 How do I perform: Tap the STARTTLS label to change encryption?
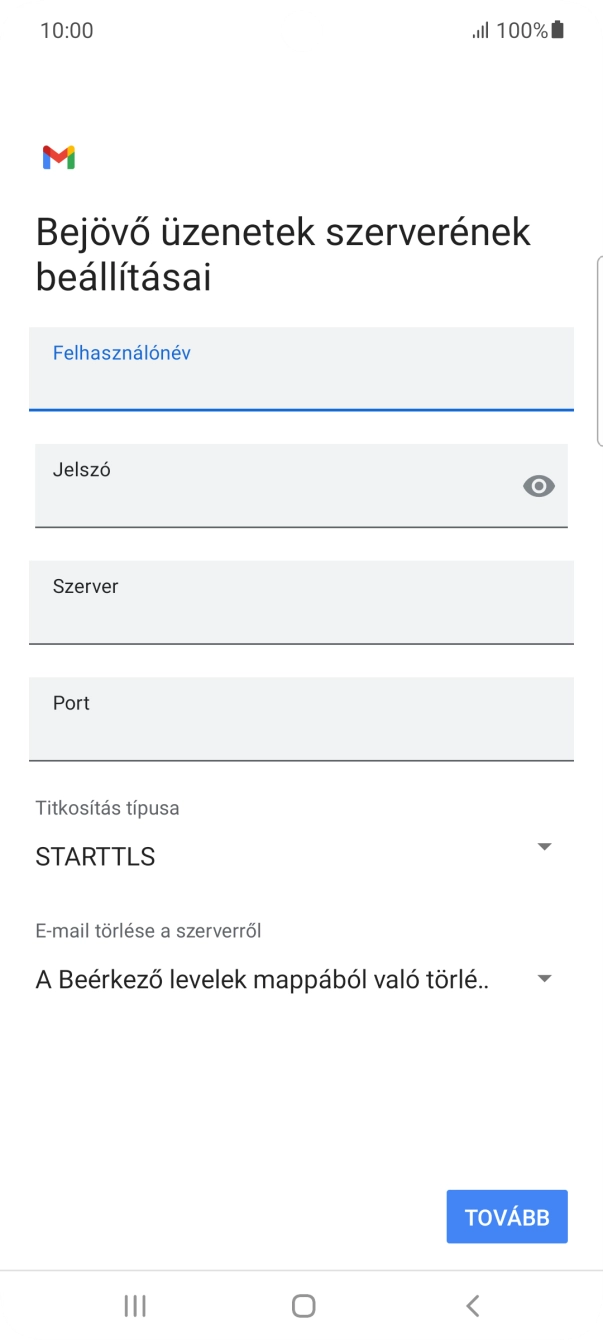point(95,856)
